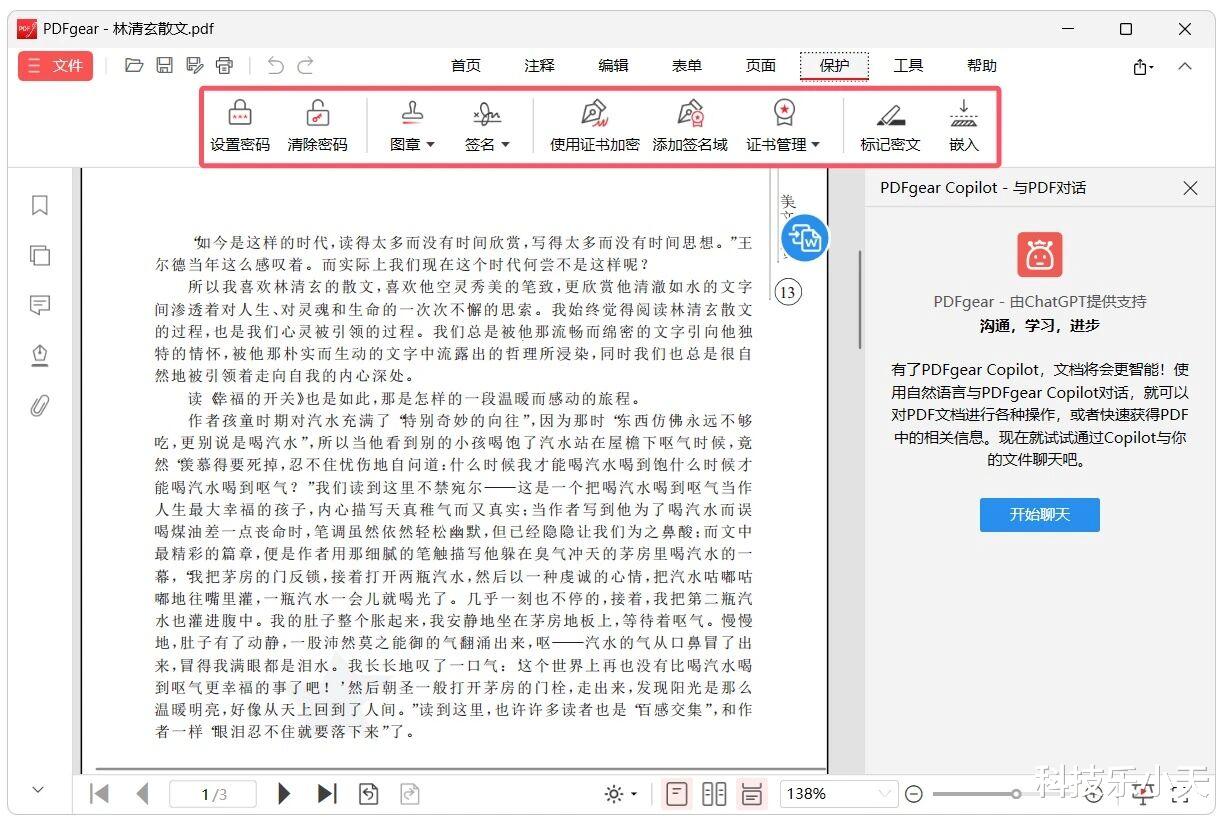The image size is (1227, 822).
Task: Open the attachments paperclip panel
Action: pos(40,405)
